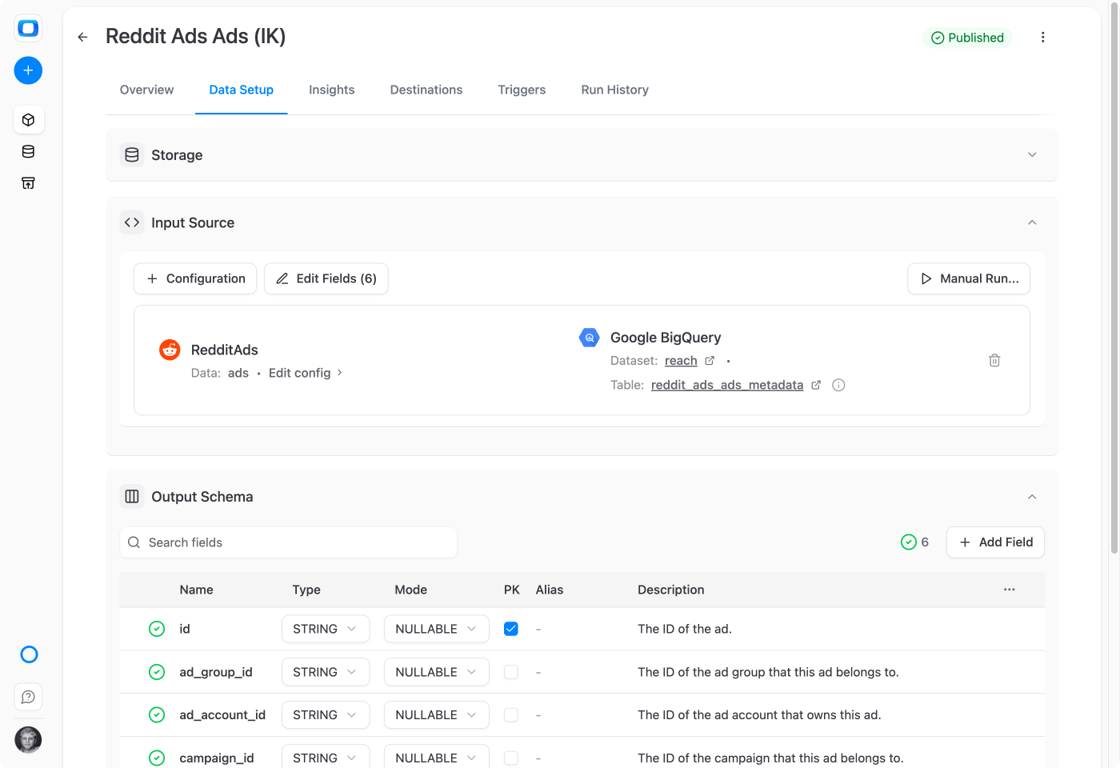Open the three-dot menu next to Published
The height and width of the screenshot is (768, 1120).
[1042, 37]
